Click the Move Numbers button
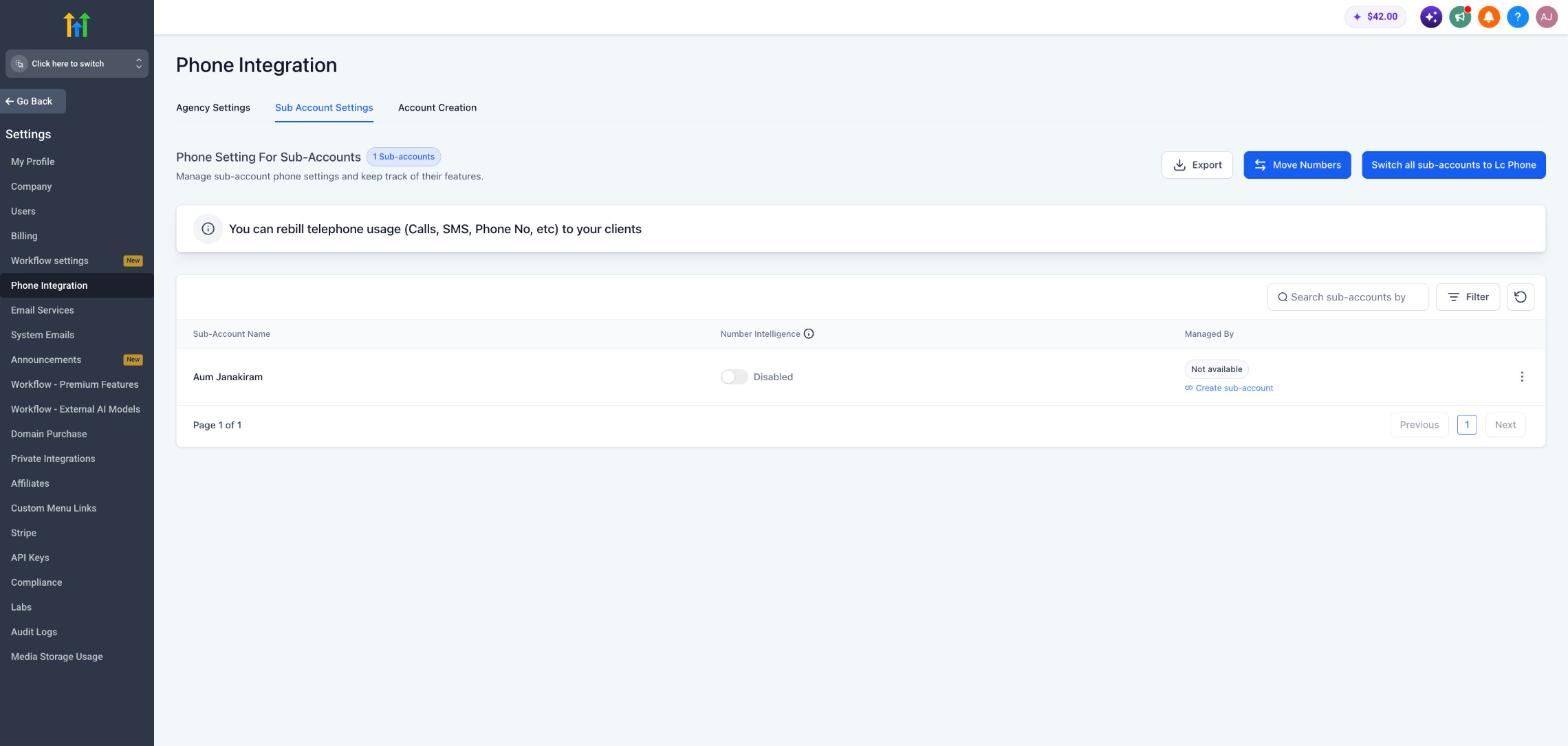1568x746 pixels. pos(1297,165)
